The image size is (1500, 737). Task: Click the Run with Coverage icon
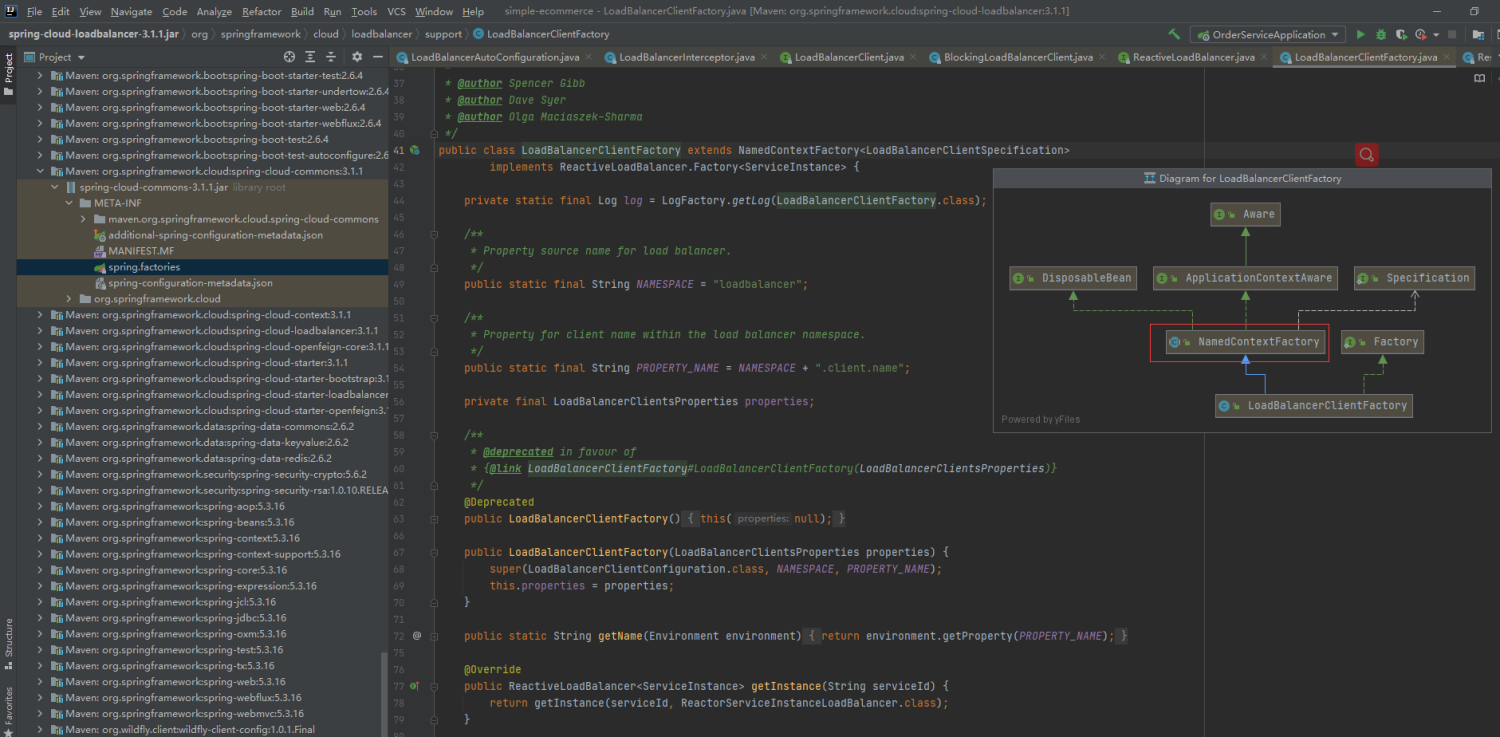point(1401,35)
